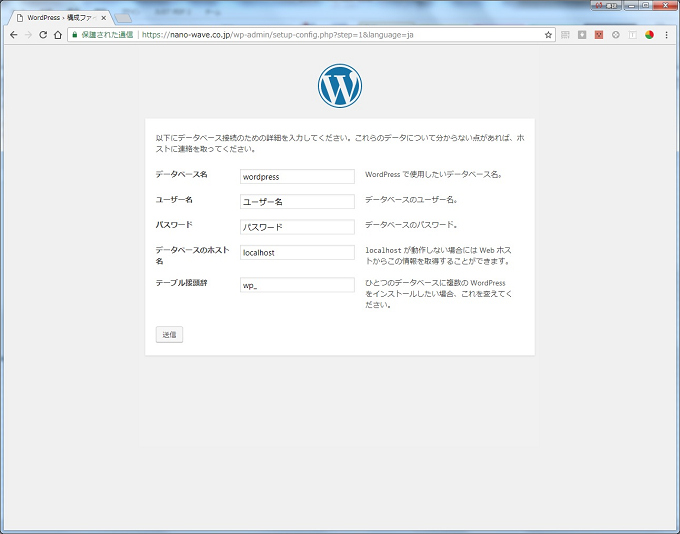Image resolution: width=680 pixels, height=534 pixels.
Task: Click the green padlock secure icon
Action: pos(75,35)
